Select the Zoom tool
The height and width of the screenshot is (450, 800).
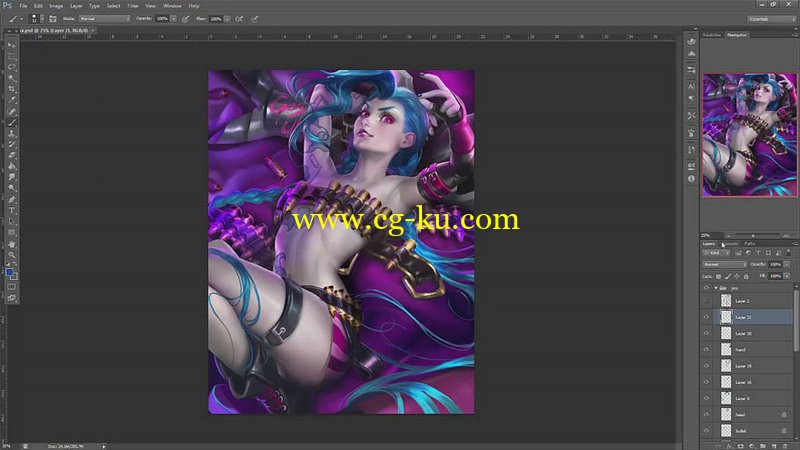click(x=11, y=255)
